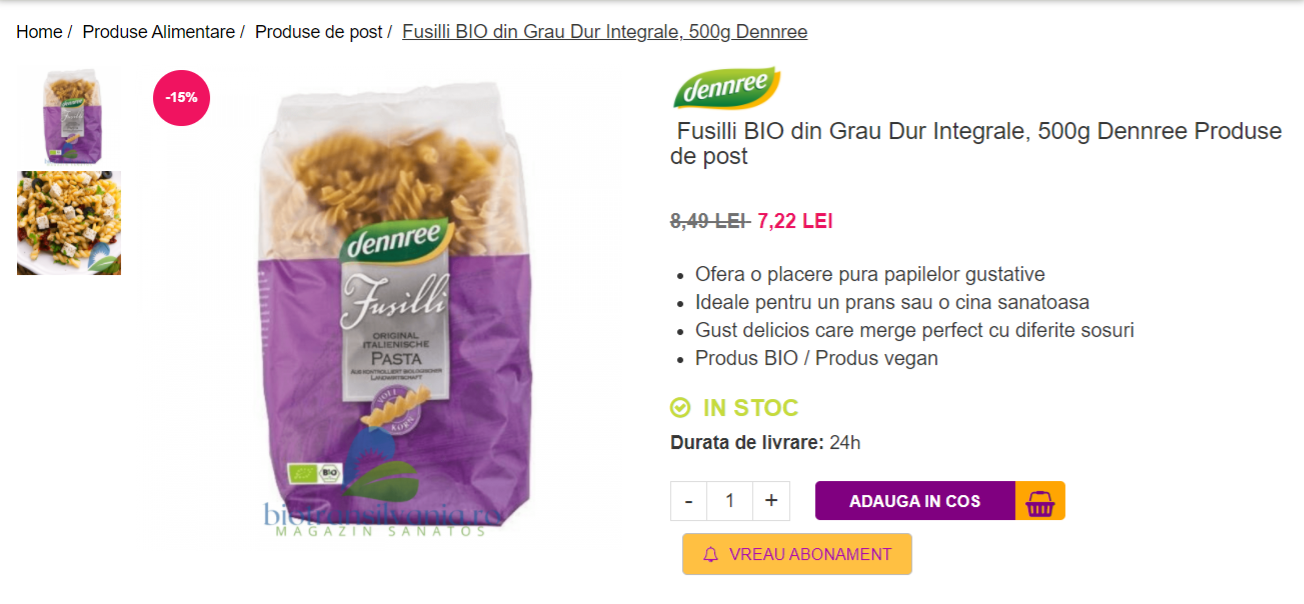
Task: Go to Home breadcrumb link
Action: coord(39,32)
